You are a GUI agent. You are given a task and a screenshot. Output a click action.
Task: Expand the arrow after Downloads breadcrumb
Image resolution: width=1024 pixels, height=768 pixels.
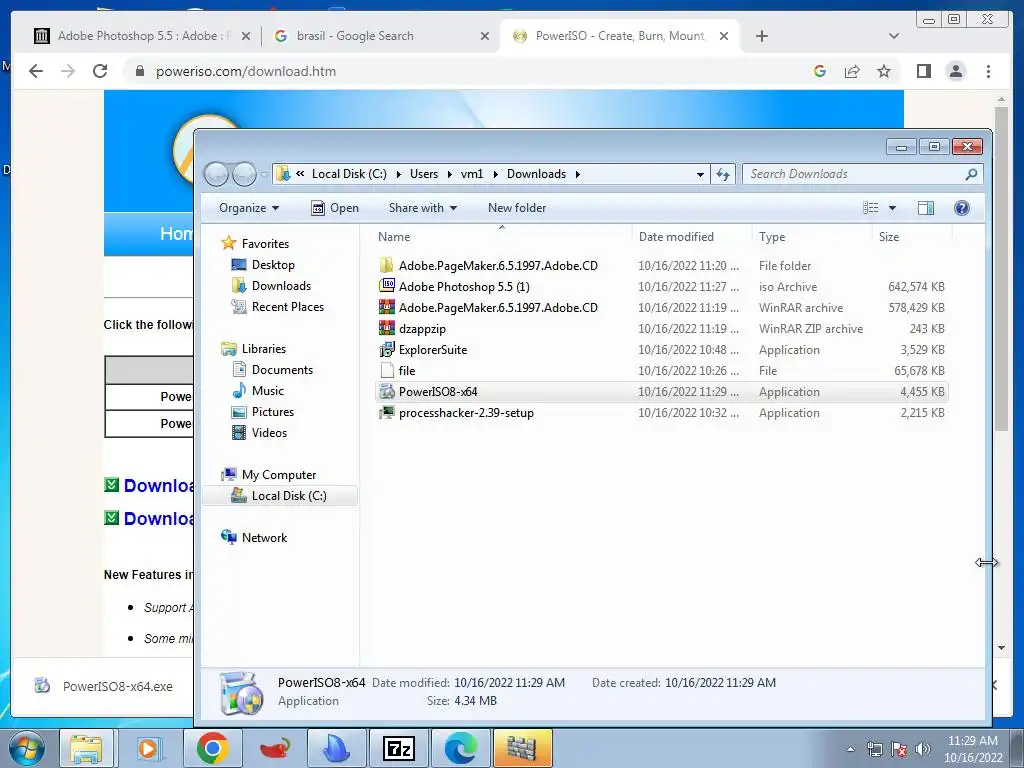[x=578, y=174]
